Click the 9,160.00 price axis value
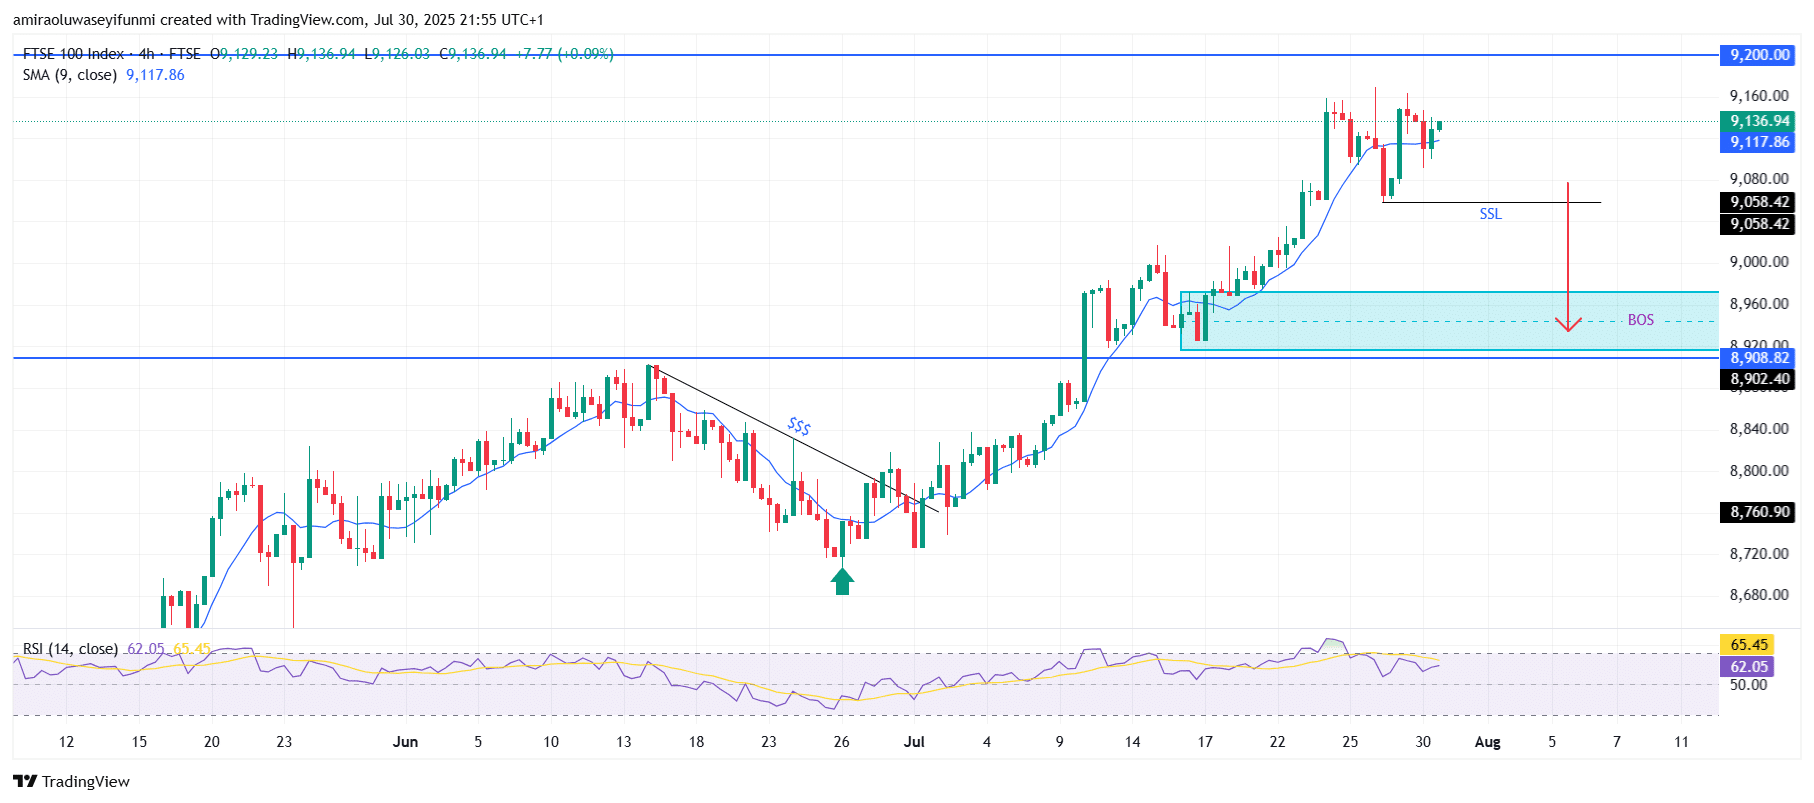Screen dimensions: 1814x803 [x=1759, y=96]
